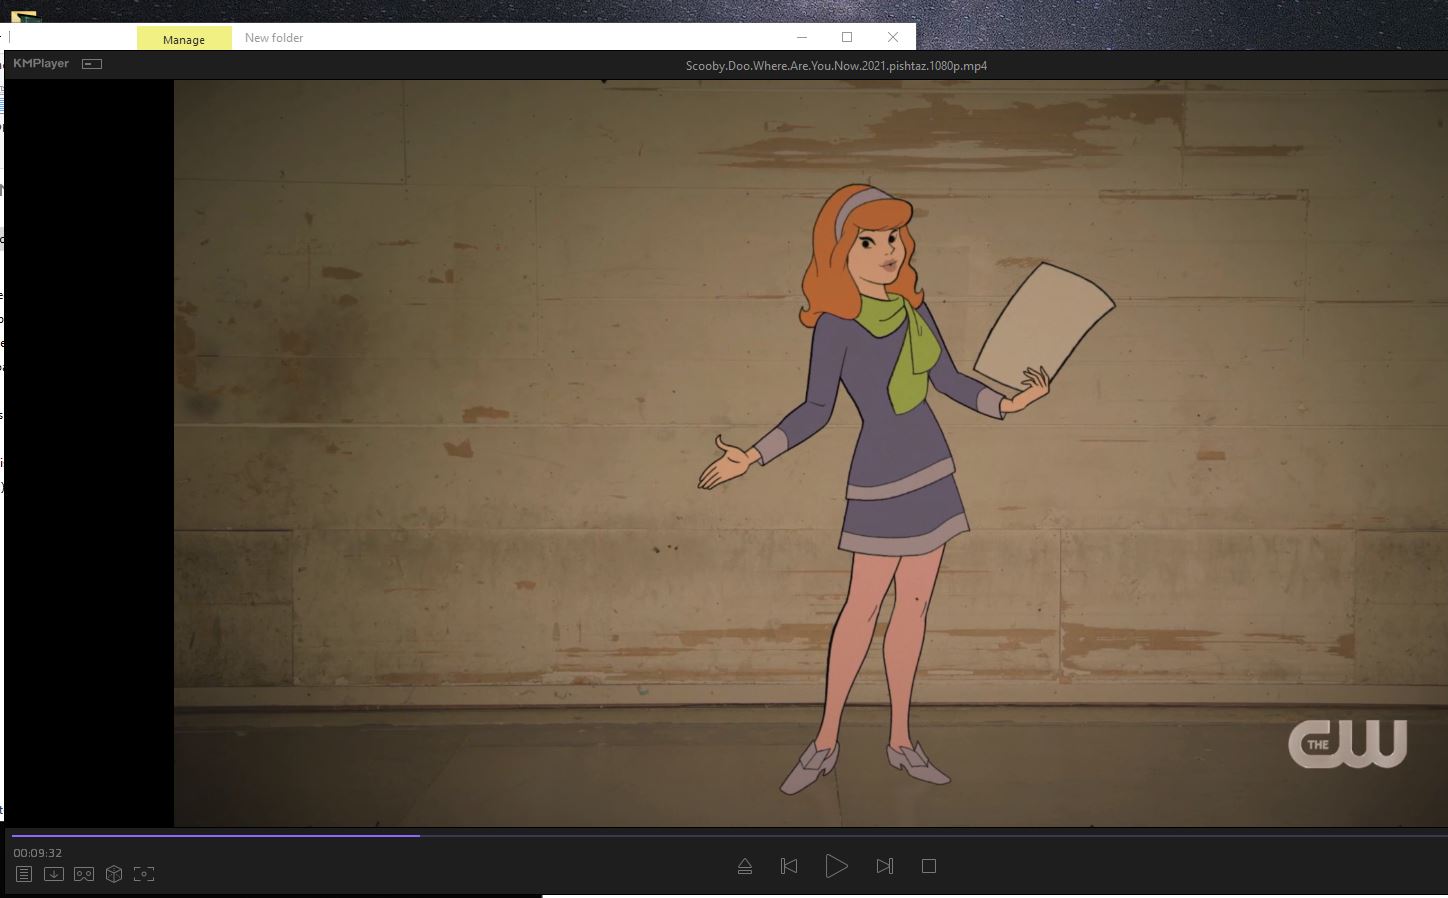This screenshot has width=1448, height=898.
Task: Open the playlist panel icon
Action: [24, 874]
